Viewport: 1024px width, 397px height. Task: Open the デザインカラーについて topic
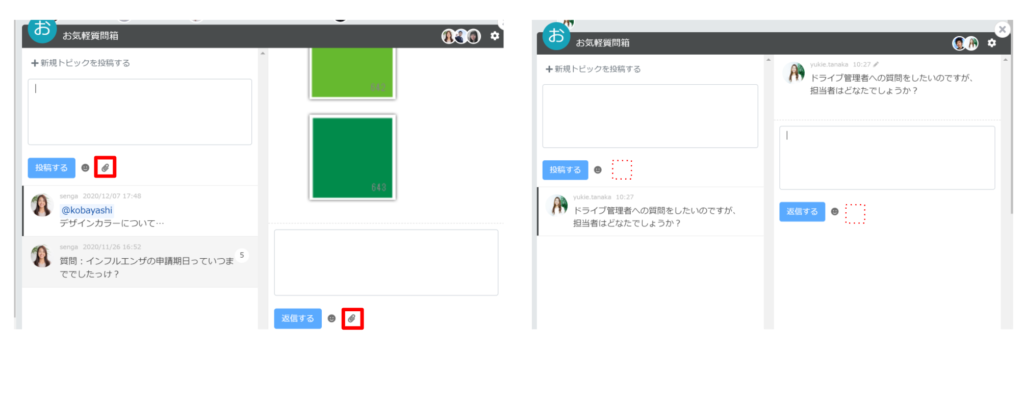coord(140,210)
